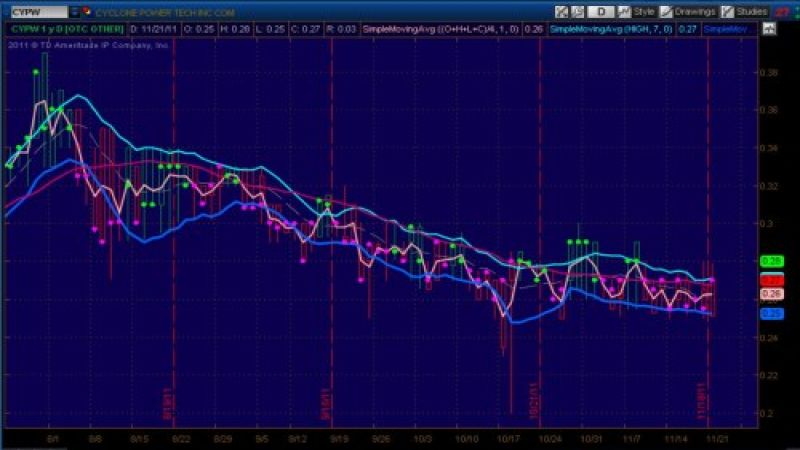800x450 pixels.
Task: Click the green 0.28 price bubble
Action: [772, 261]
